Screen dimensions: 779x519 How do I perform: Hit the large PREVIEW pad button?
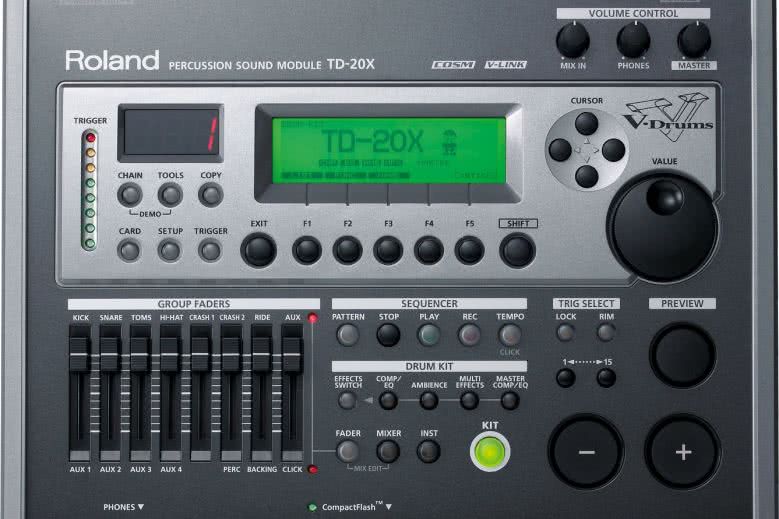683,355
